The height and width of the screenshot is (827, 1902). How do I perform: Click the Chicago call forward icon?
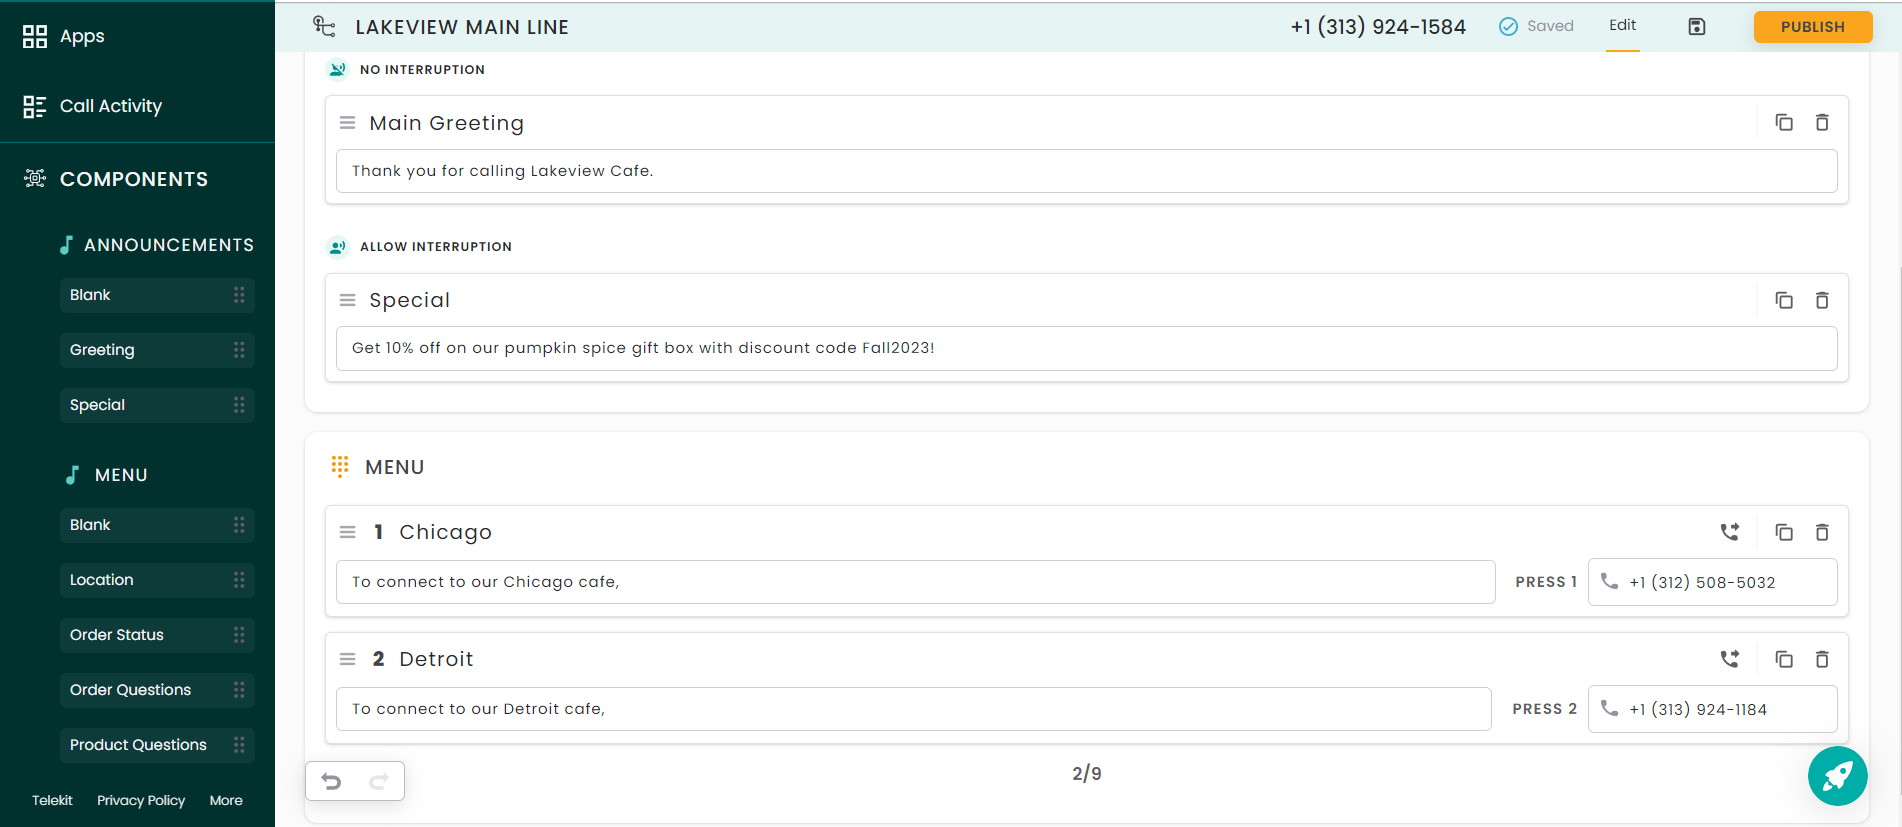pyautogui.click(x=1730, y=532)
